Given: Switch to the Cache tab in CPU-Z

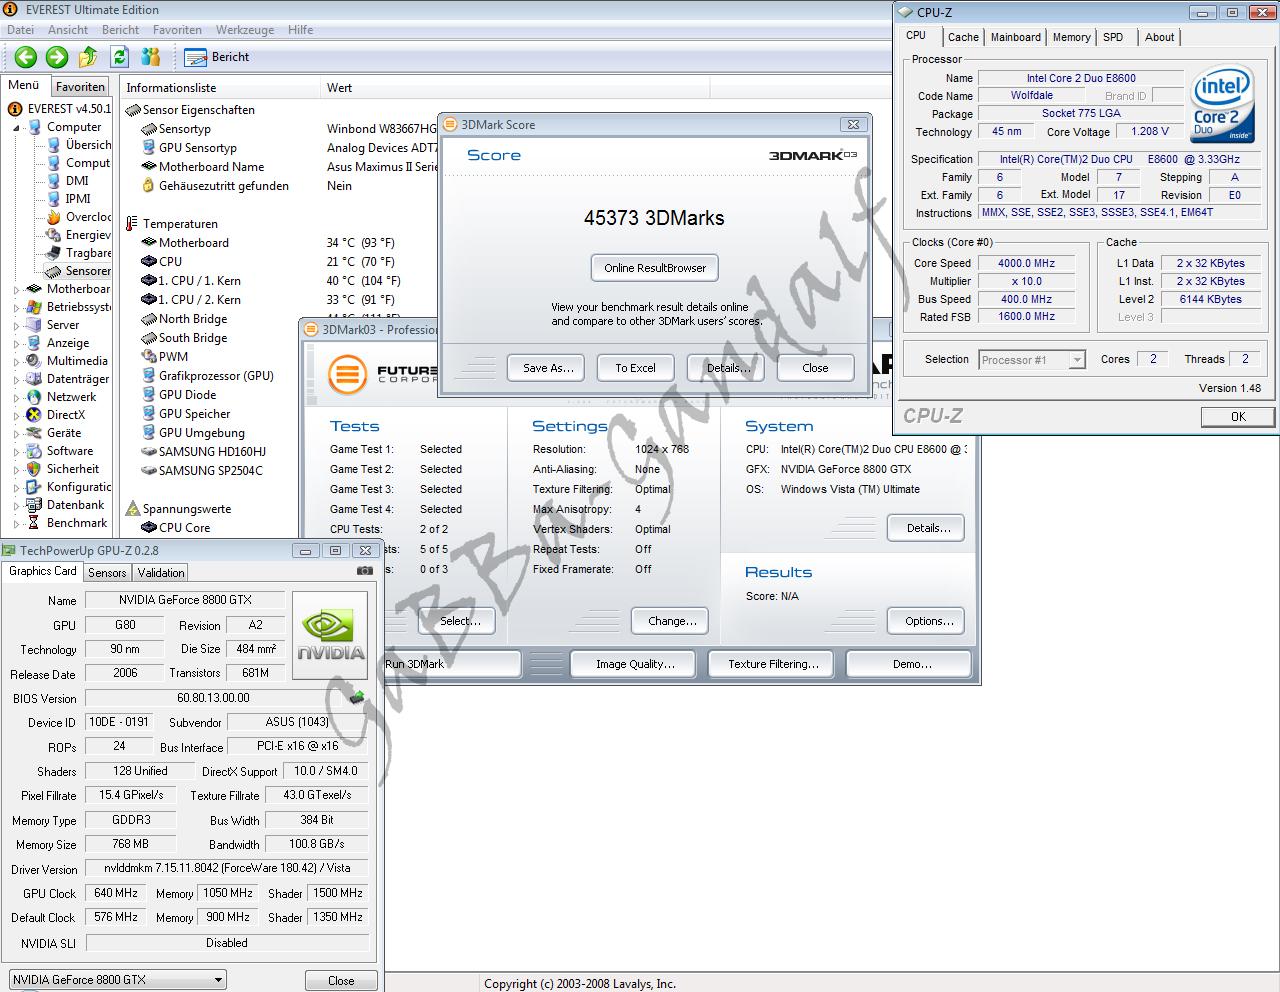Looking at the screenshot, I should coord(963,37).
